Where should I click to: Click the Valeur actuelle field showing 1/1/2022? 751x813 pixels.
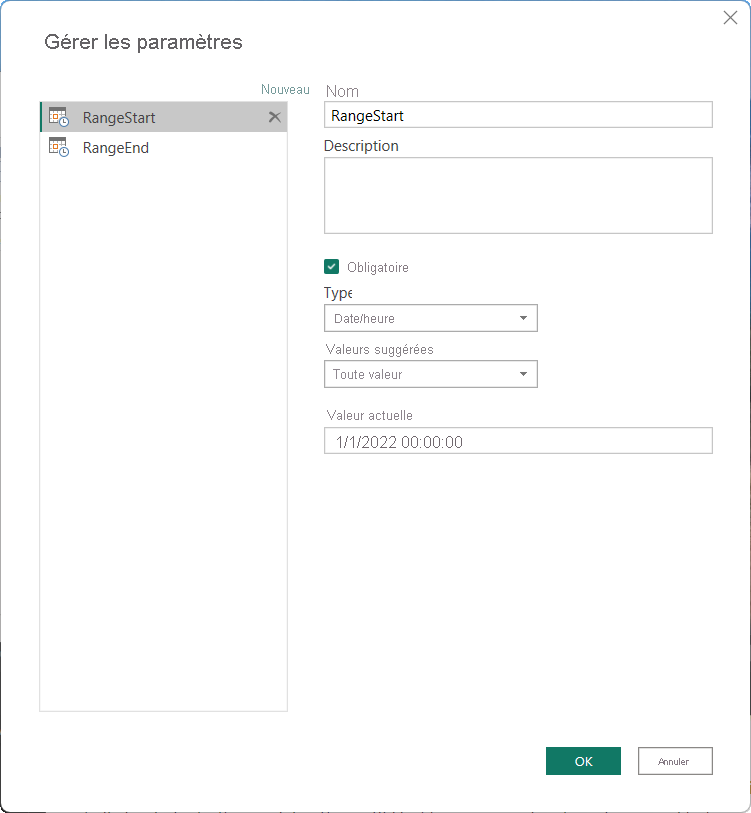pos(518,441)
